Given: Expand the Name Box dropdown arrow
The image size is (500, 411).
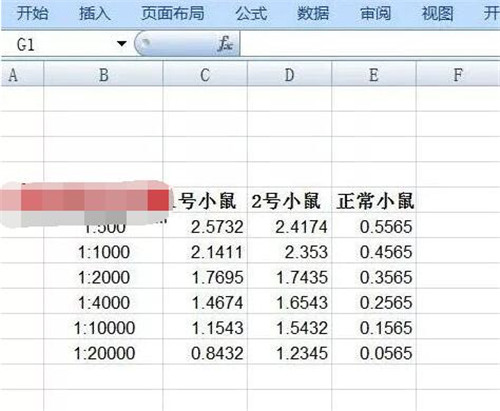Looking at the screenshot, I should (x=122, y=44).
